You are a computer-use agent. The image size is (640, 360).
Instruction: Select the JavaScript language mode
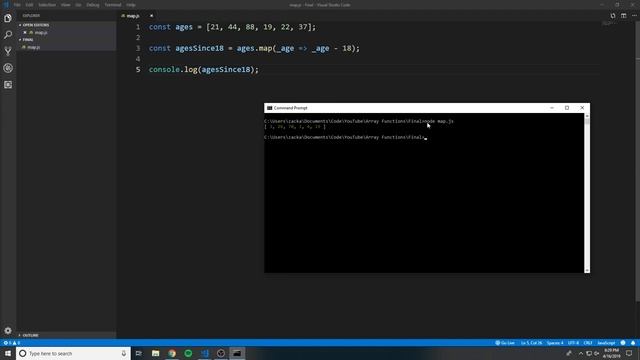[606, 343]
